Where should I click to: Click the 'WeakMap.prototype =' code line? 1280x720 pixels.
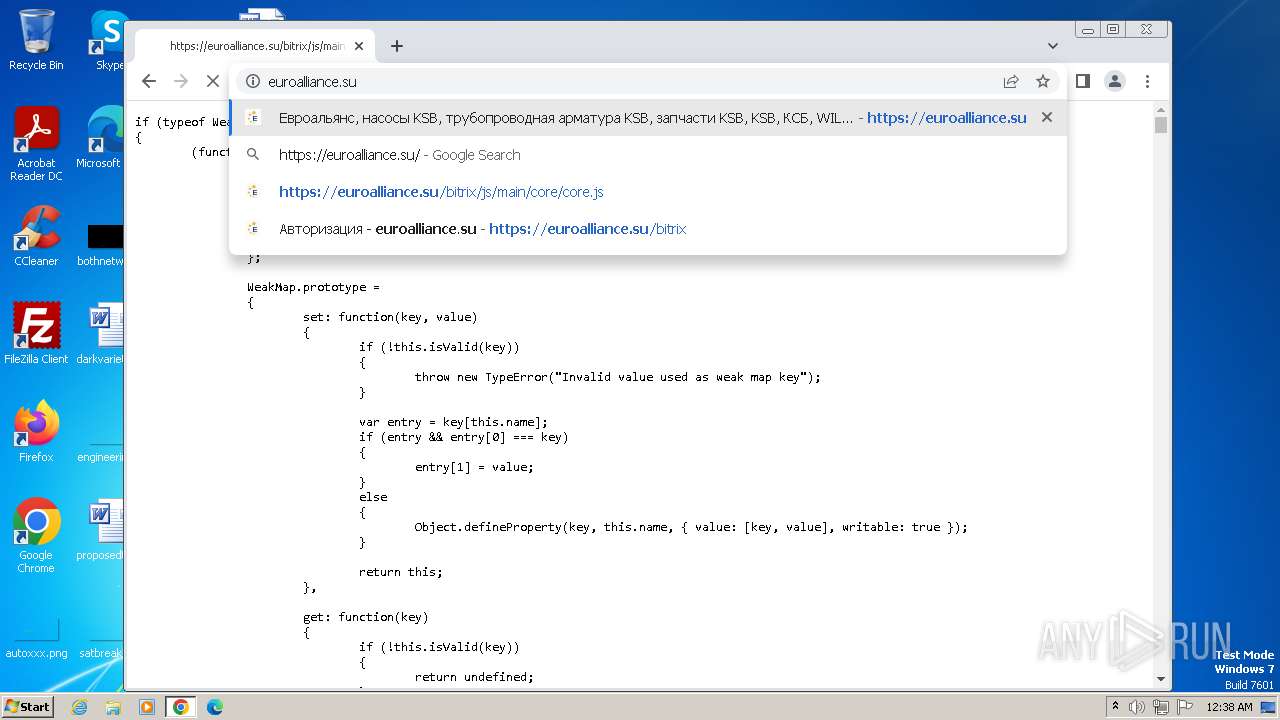(314, 287)
